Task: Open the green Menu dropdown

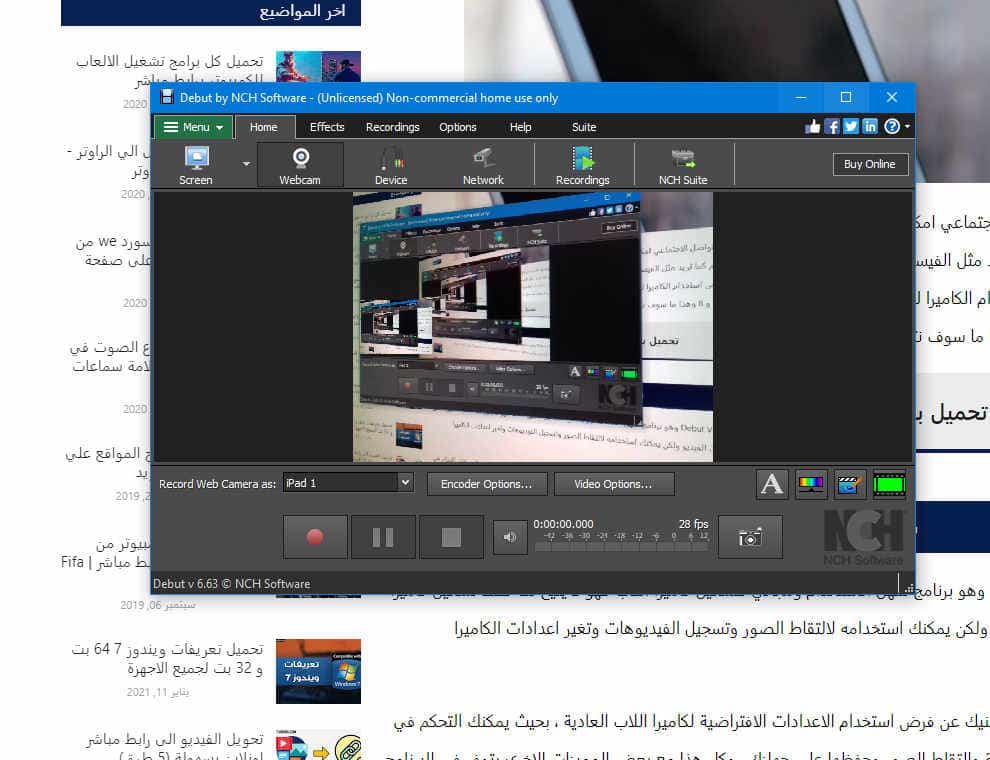Action: coord(193,127)
